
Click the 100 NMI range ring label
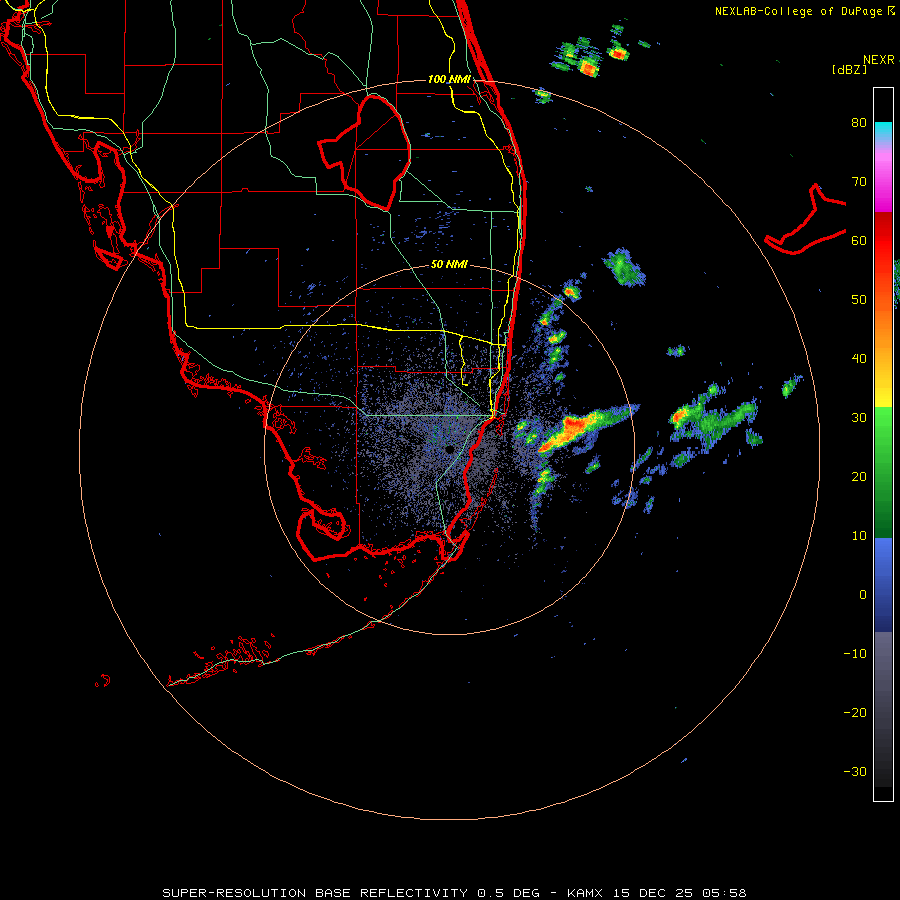pos(449,79)
